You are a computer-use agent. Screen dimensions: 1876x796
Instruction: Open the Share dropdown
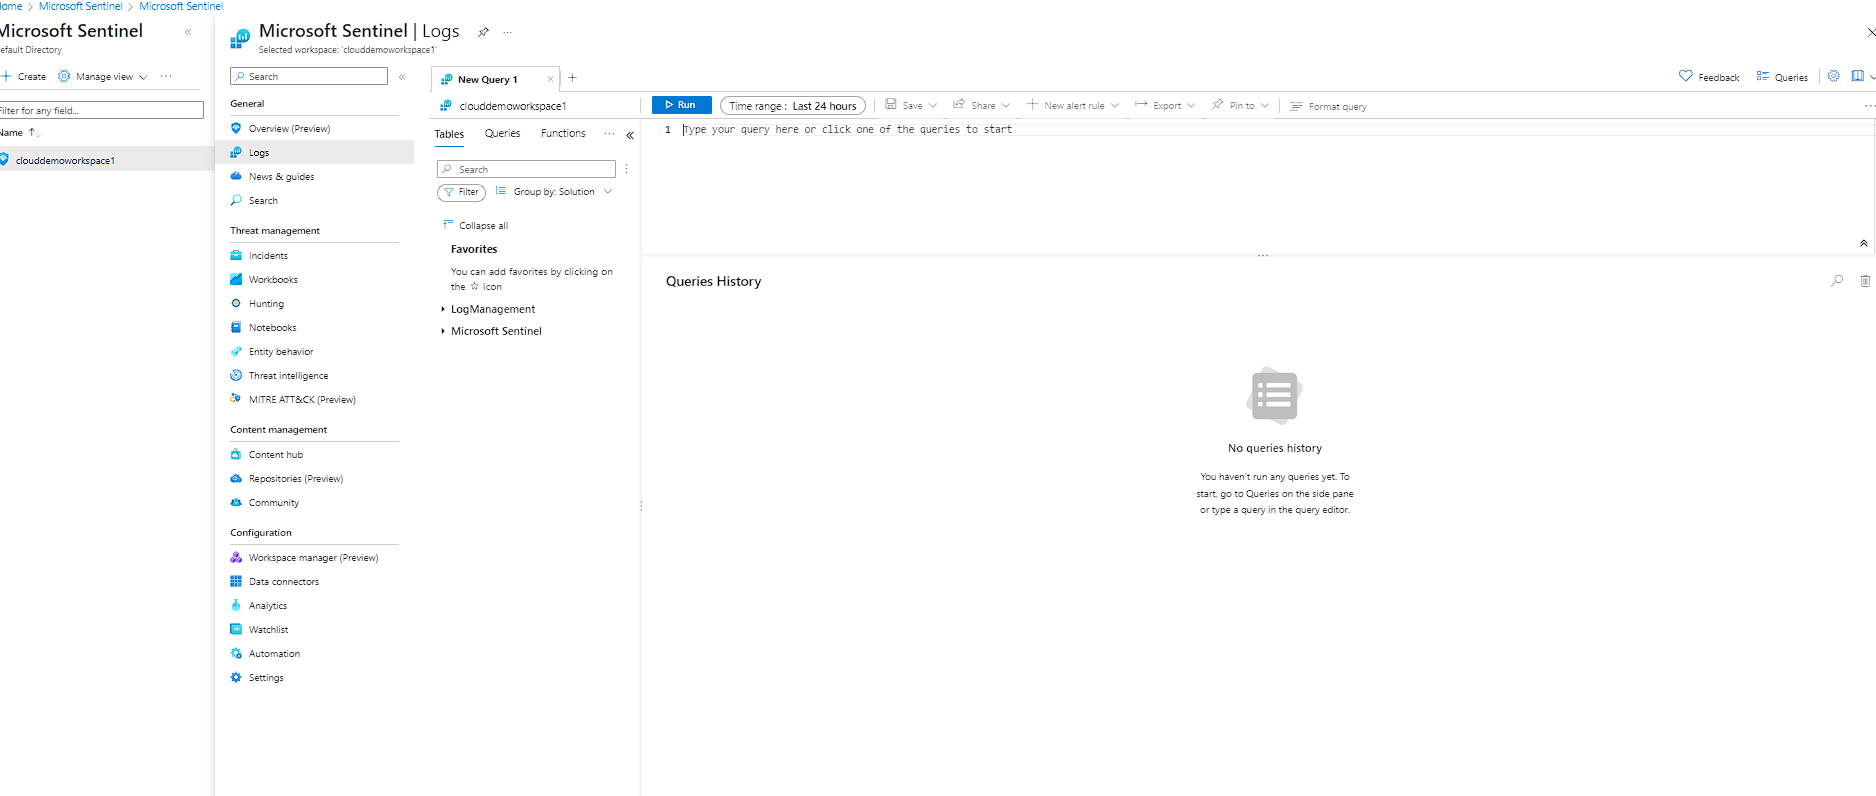981,105
